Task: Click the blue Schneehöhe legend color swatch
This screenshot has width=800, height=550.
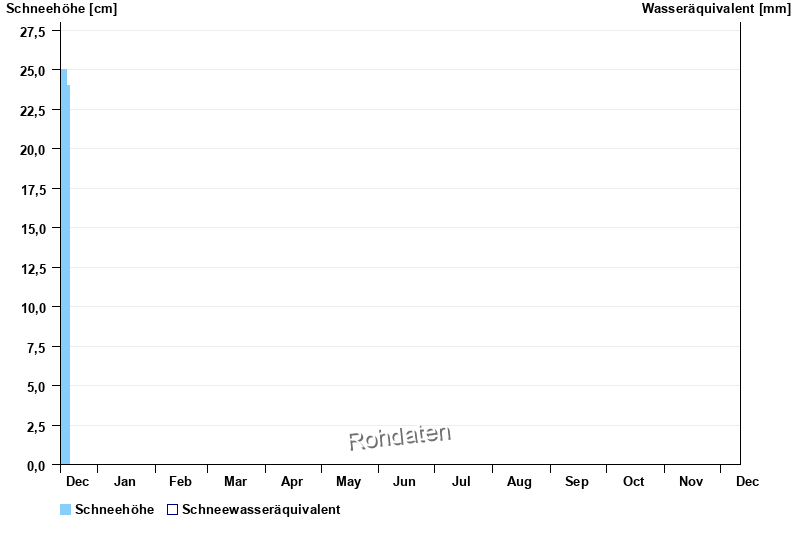Action: tap(66, 510)
